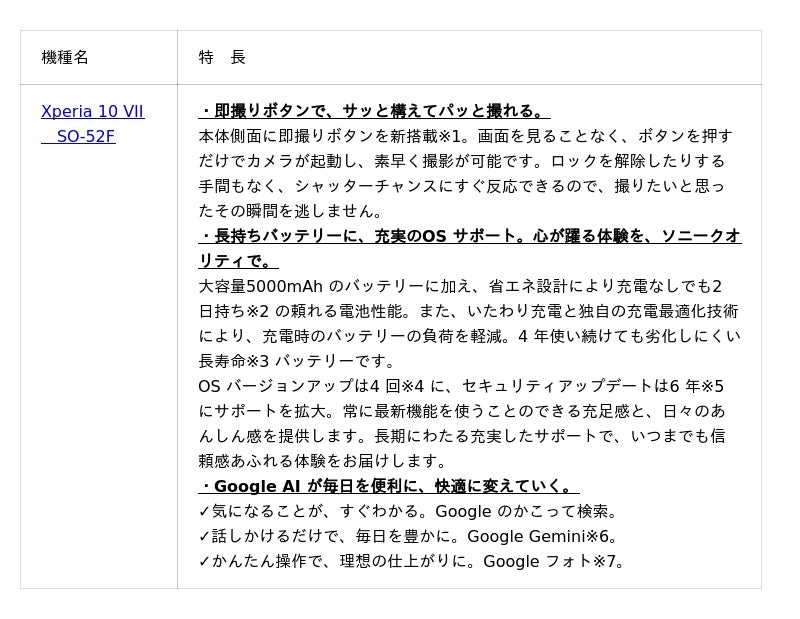This screenshot has width=800, height=619.
Task: Open the Xperia 10 VII link
Action: click(x=92, y=112)
